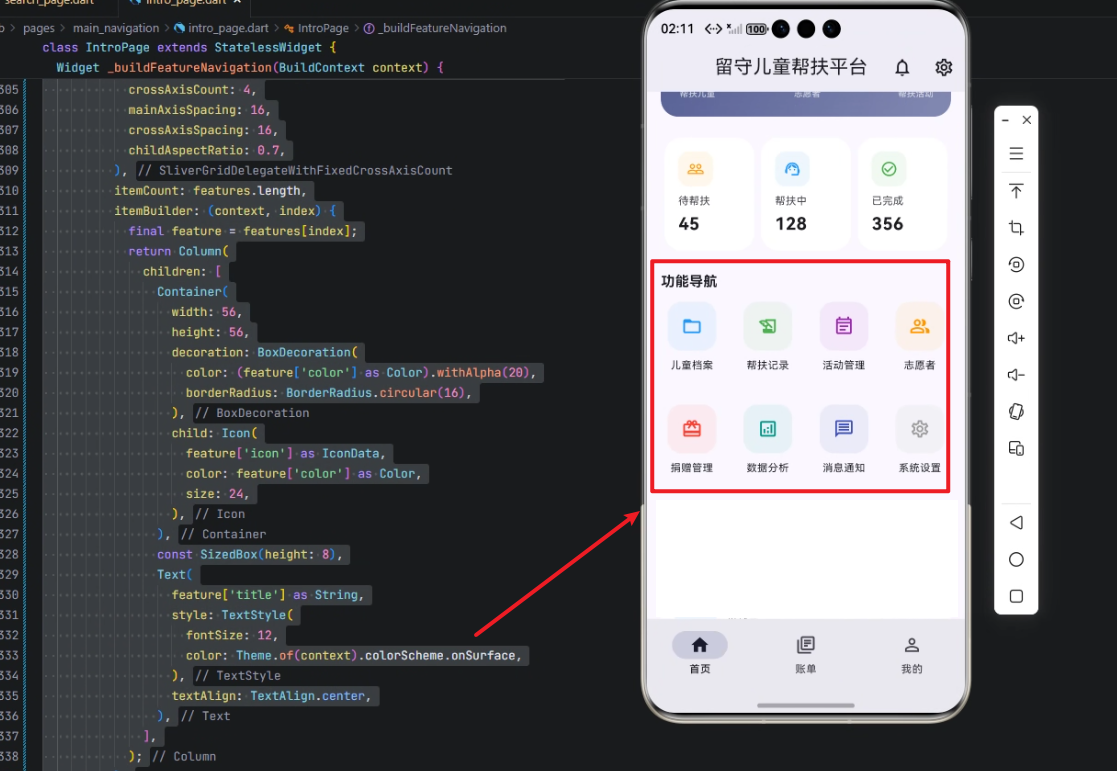Open the 儿童档案 folder feature icon
Screen dimensions: 1117x771
(692, 326)
